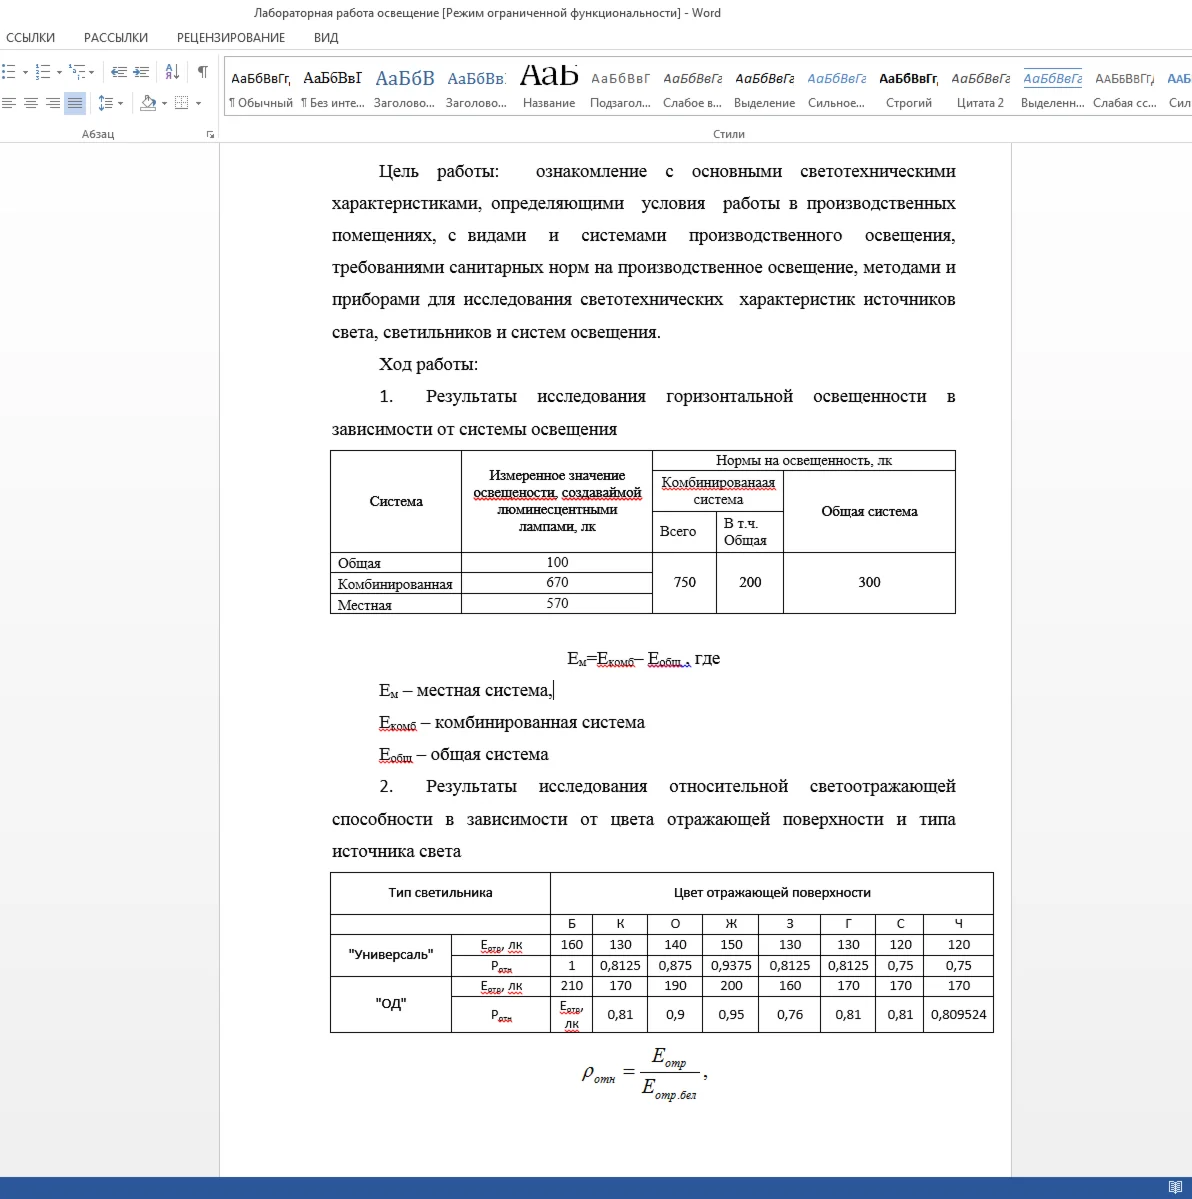Apply the Без интервала style
The image size is (1192, 1199).
point(333,88)
